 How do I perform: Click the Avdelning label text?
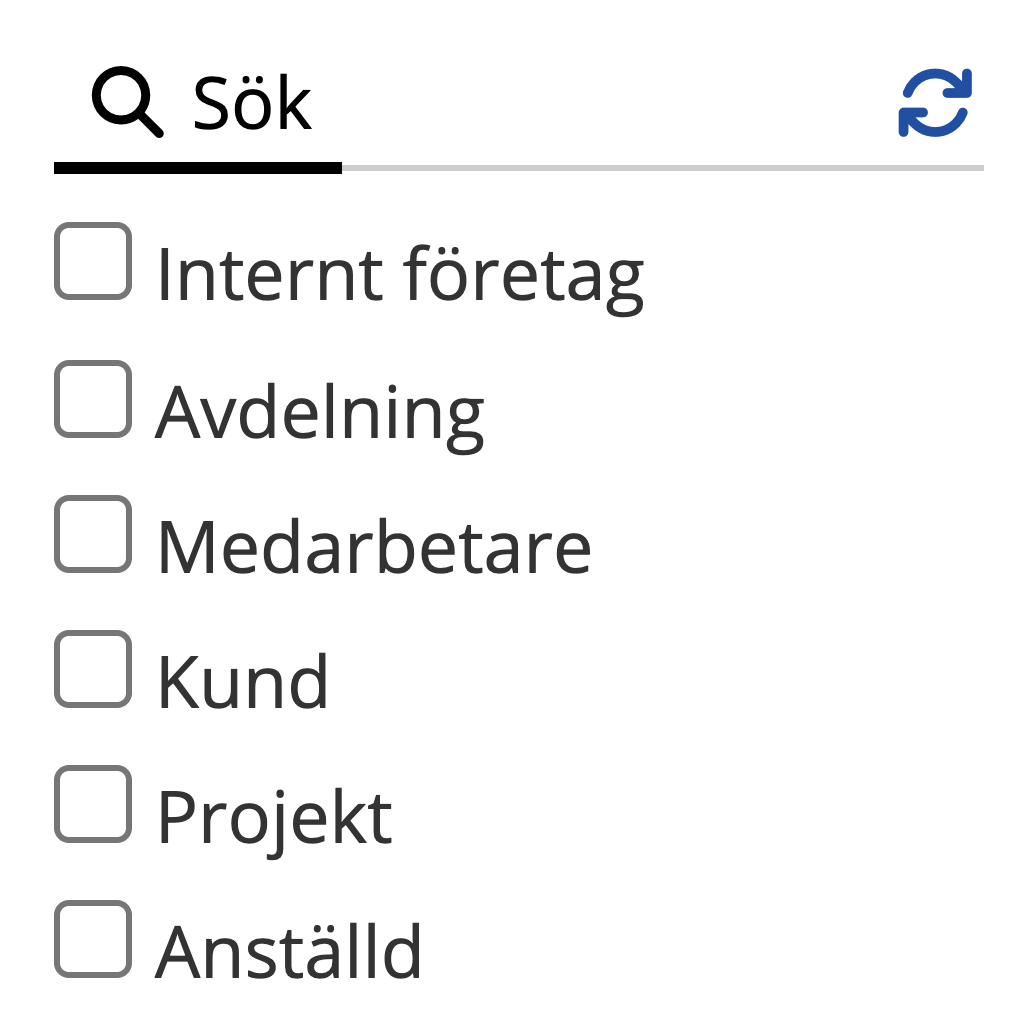pos(320,412)
